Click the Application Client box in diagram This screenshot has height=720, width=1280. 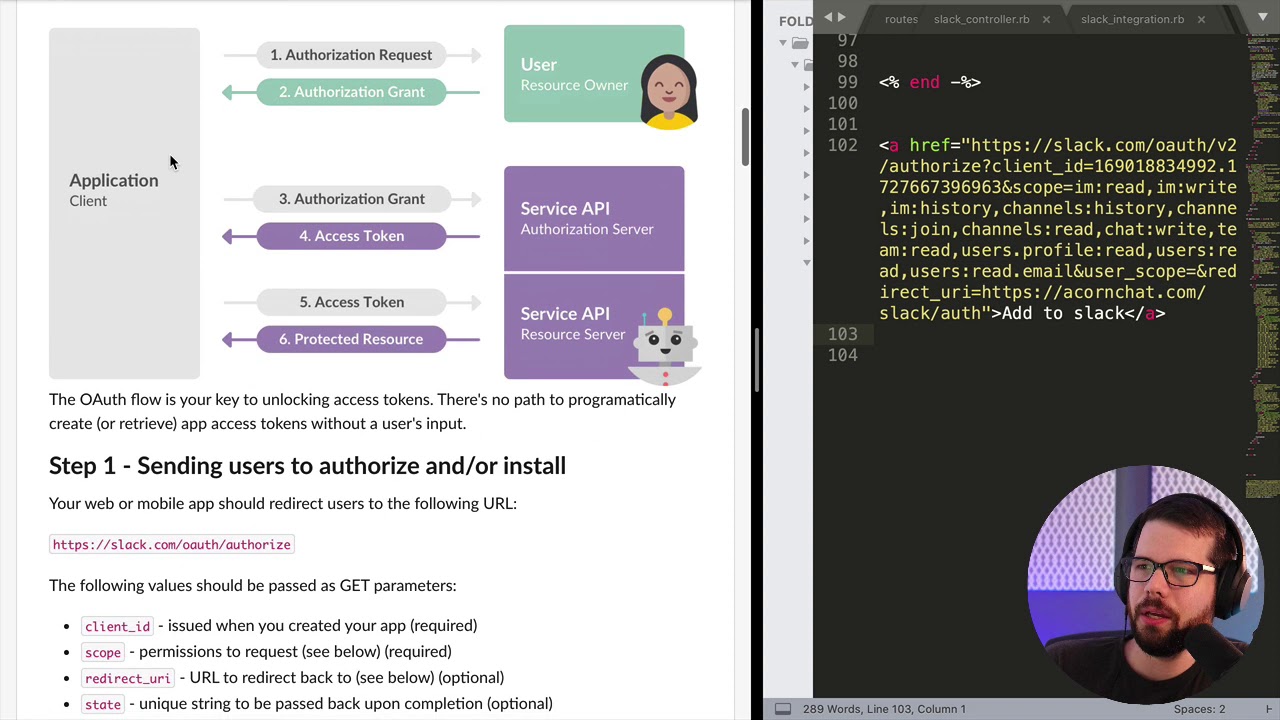tap(124, 203)
